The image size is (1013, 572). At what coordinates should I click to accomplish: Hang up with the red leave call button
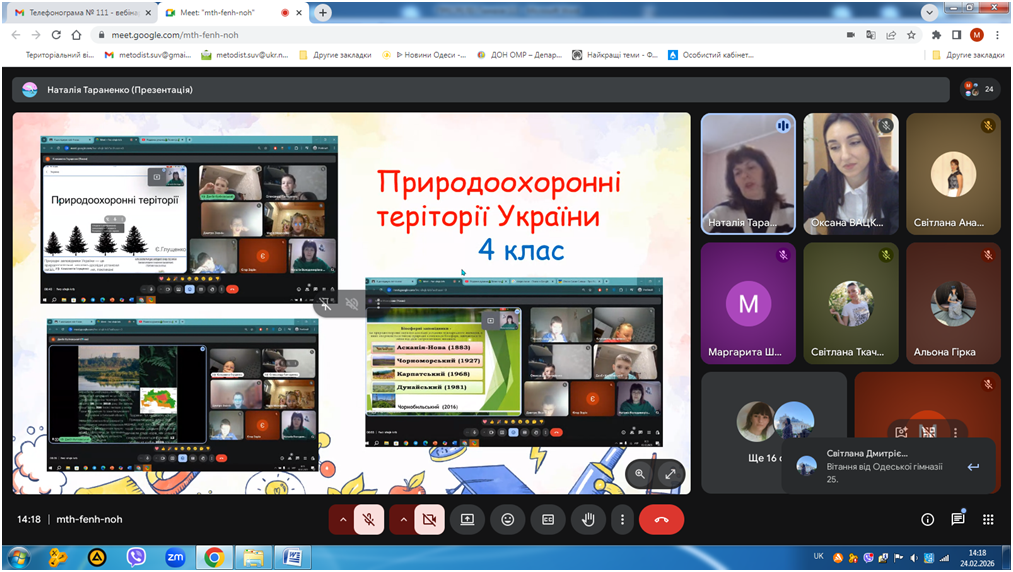coord(661,520)
